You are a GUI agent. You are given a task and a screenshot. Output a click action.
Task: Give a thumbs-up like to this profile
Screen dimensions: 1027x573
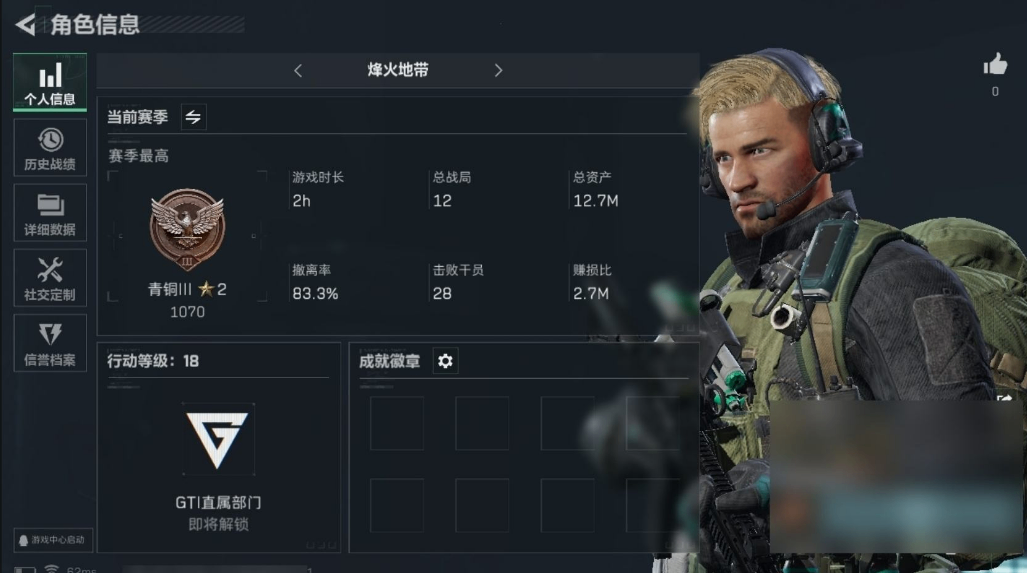995,65
